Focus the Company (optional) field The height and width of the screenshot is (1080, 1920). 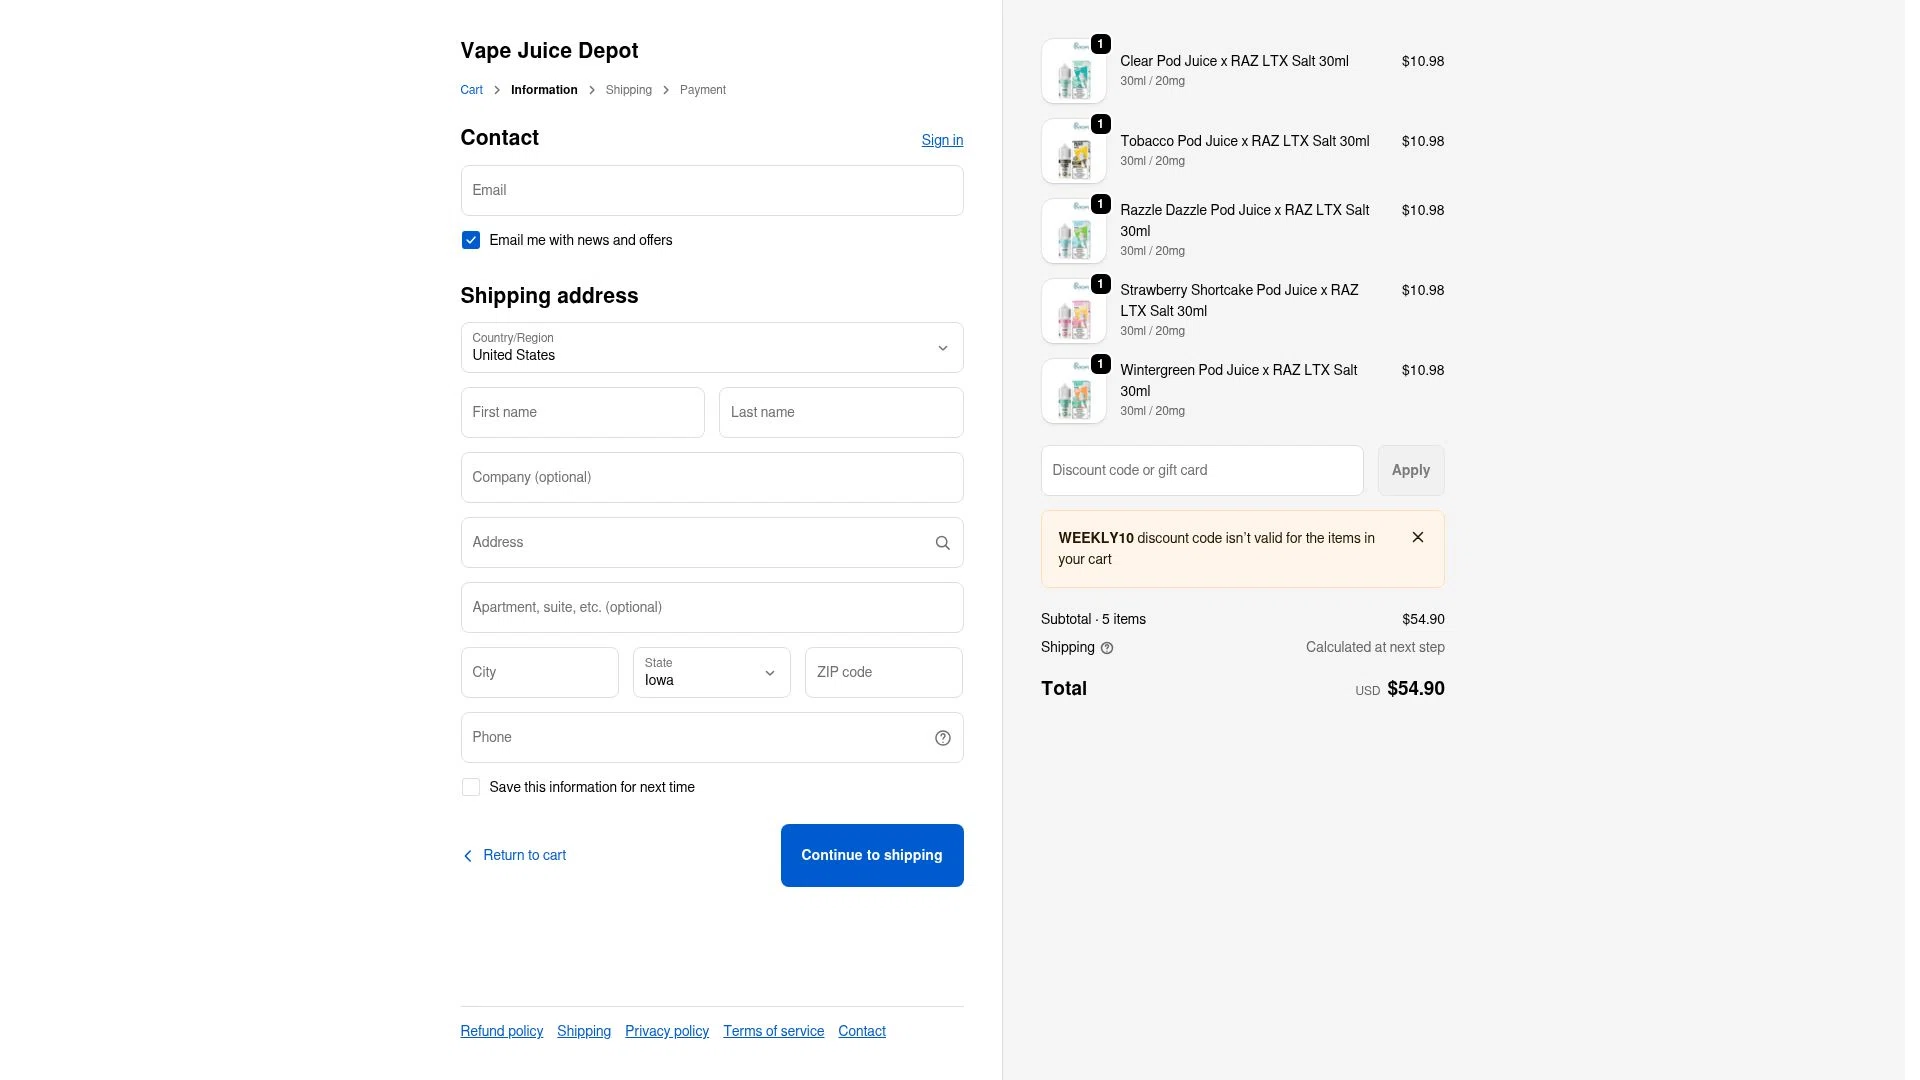[712, 477]
